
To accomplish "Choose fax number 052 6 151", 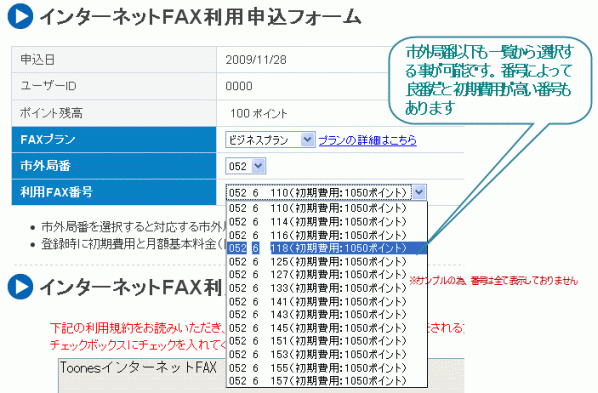I will [327, 341].
